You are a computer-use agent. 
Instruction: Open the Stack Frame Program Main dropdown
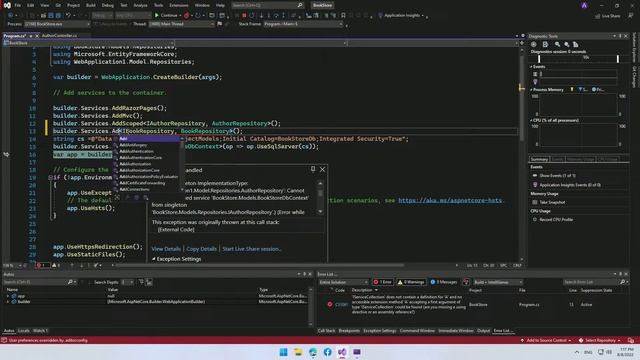tap(303, 24)
